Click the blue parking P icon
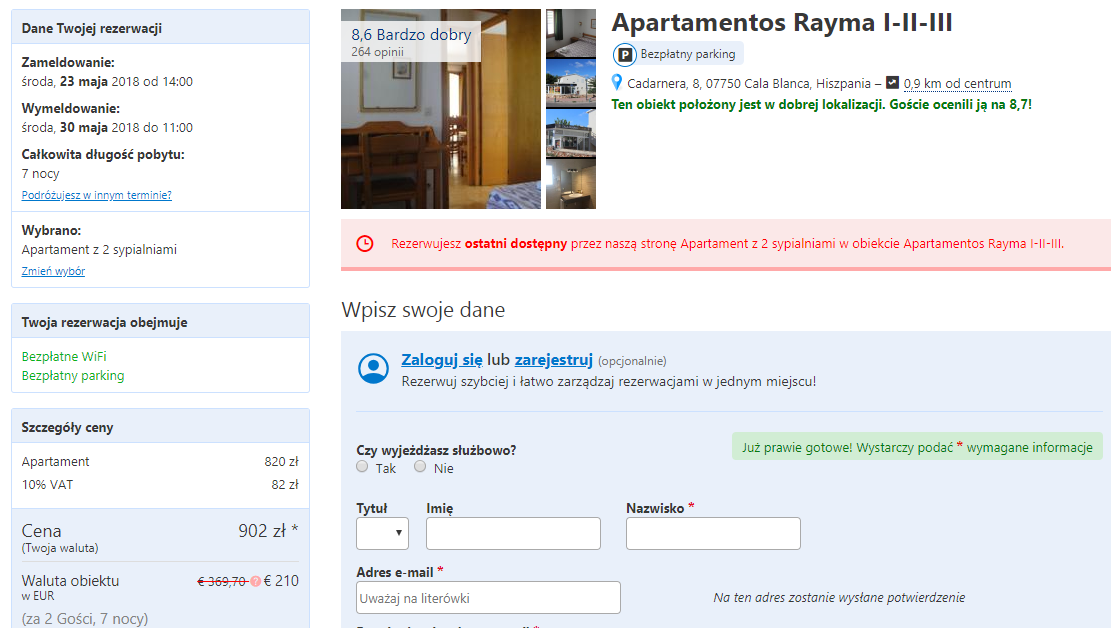 [x=625, y=55]
